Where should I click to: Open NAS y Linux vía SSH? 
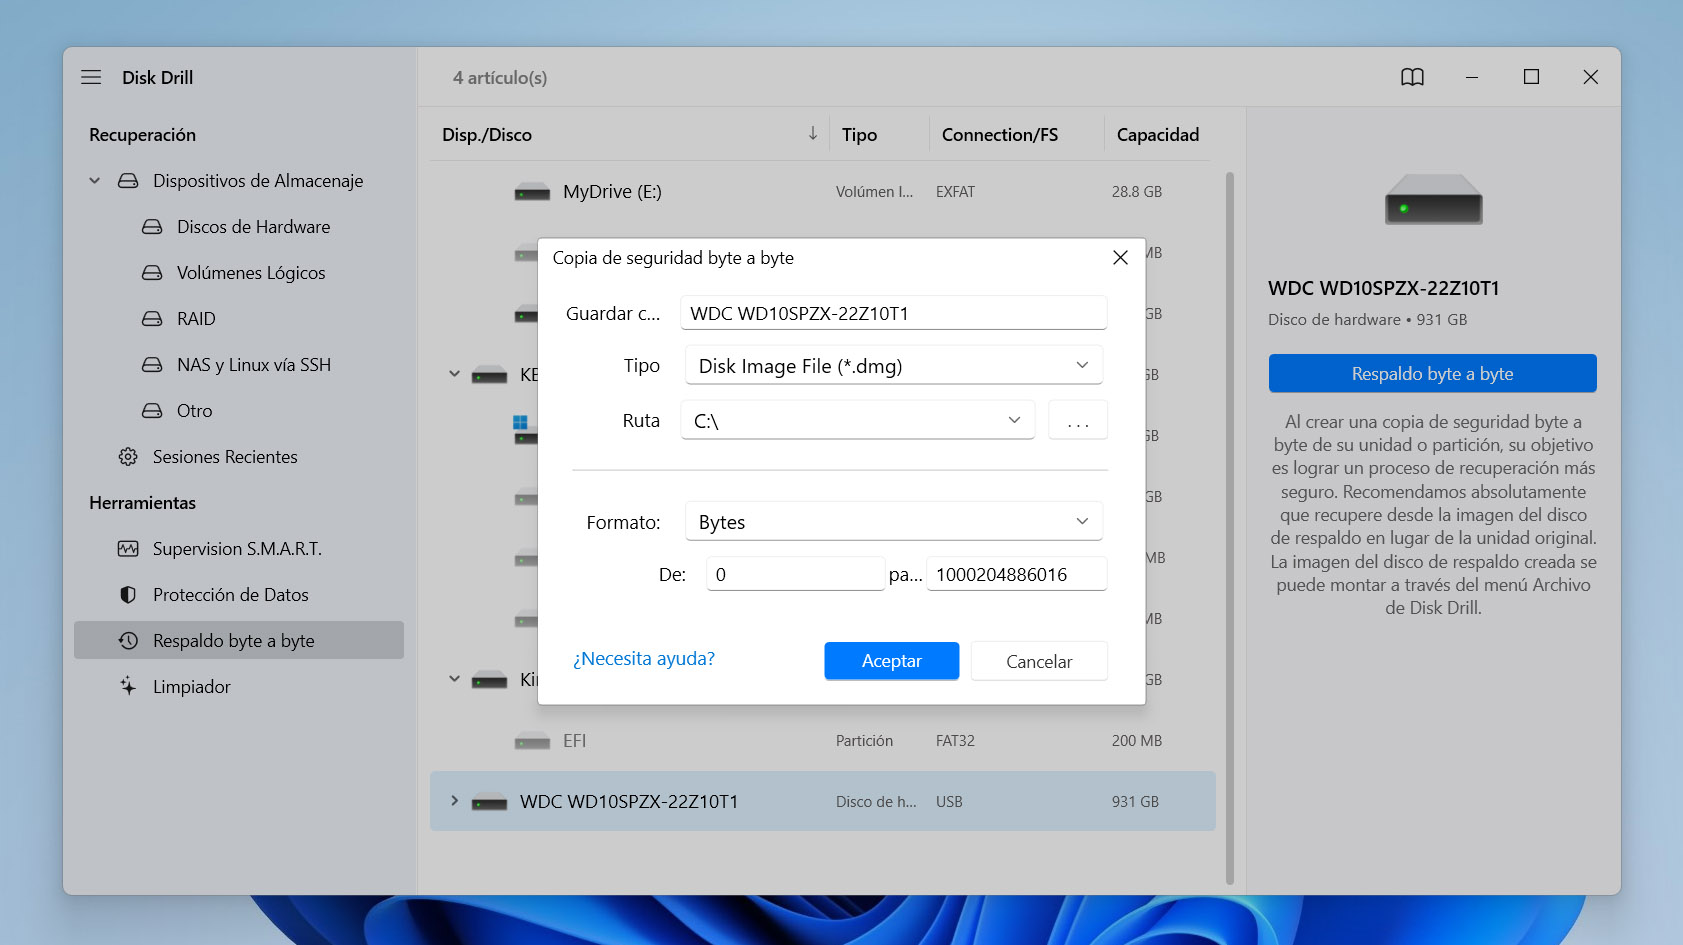coord(254,365)
